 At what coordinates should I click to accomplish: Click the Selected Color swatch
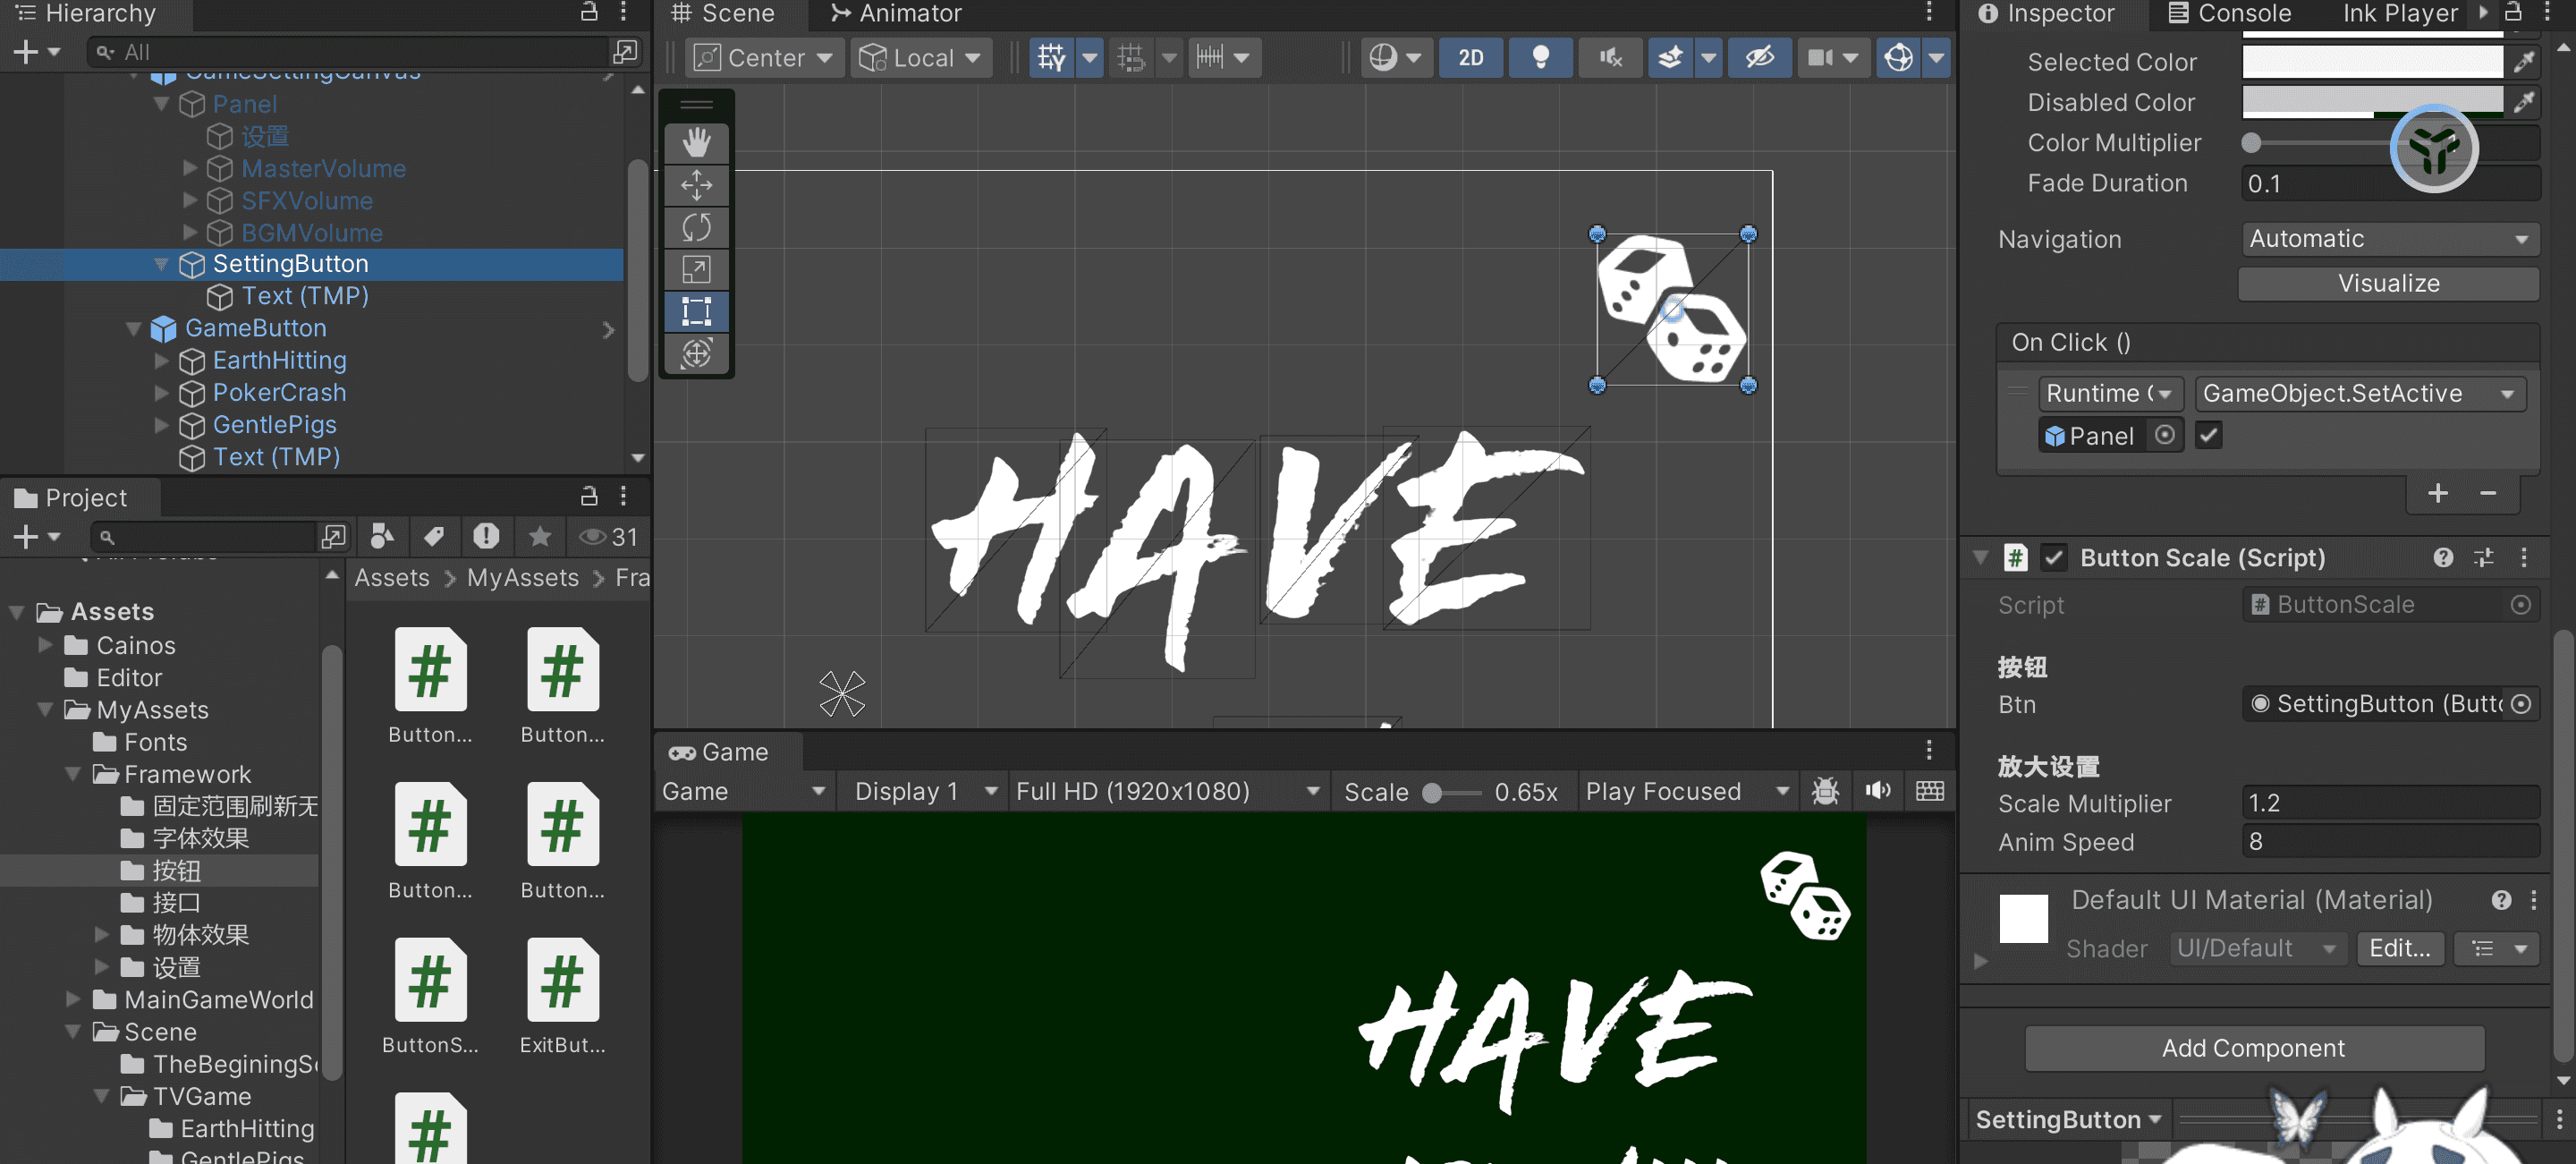[x=2372, y=62]
